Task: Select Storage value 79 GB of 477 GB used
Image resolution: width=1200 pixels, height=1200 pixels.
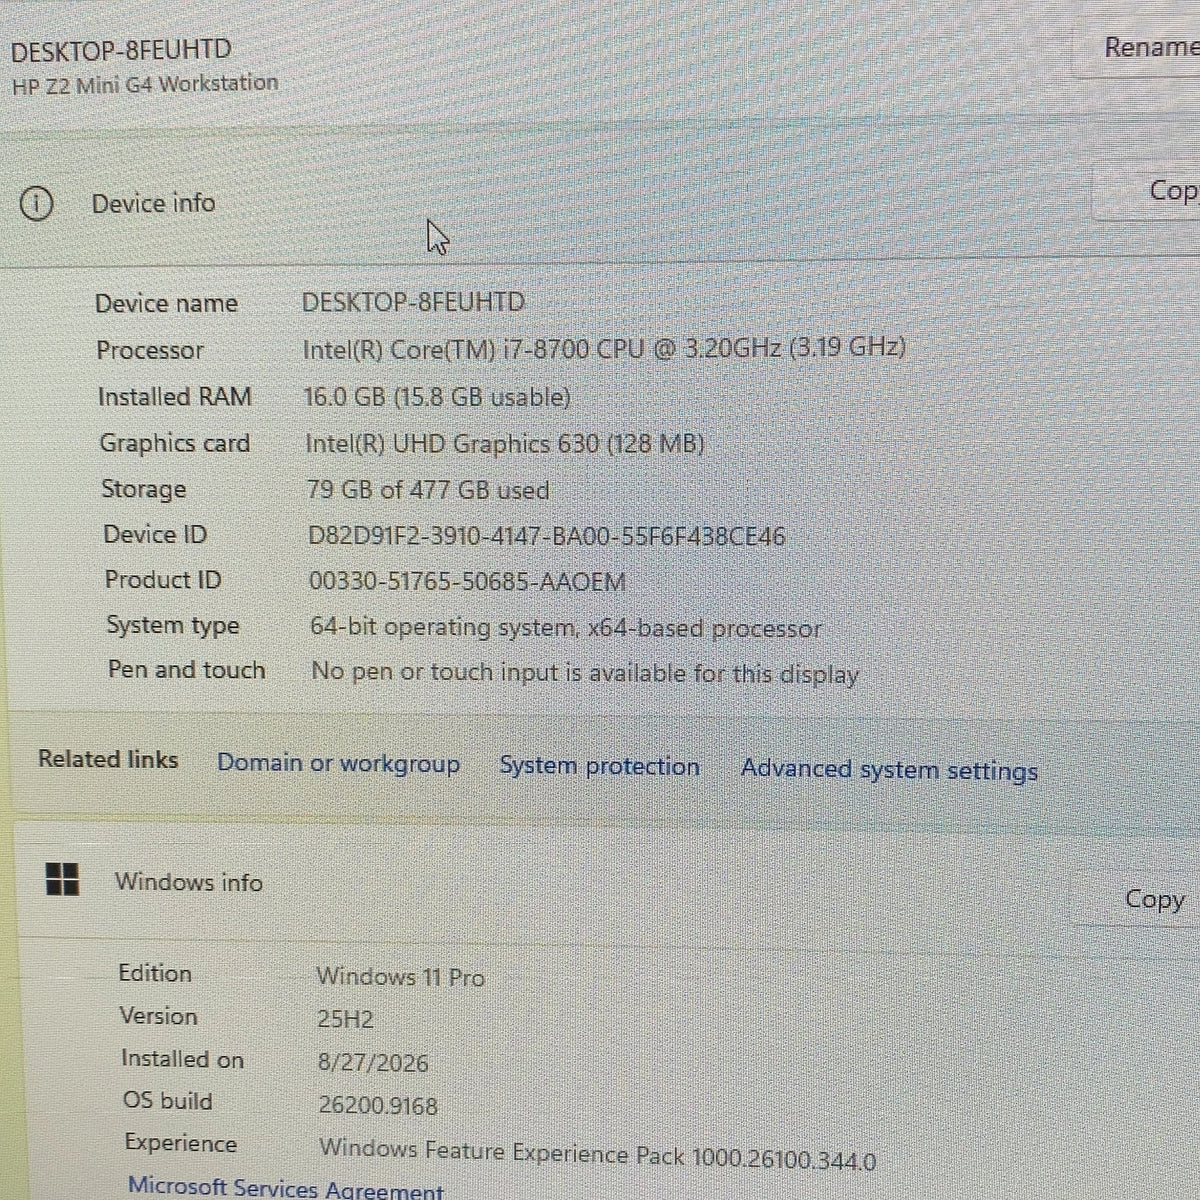Action: [x=428, y=490]
